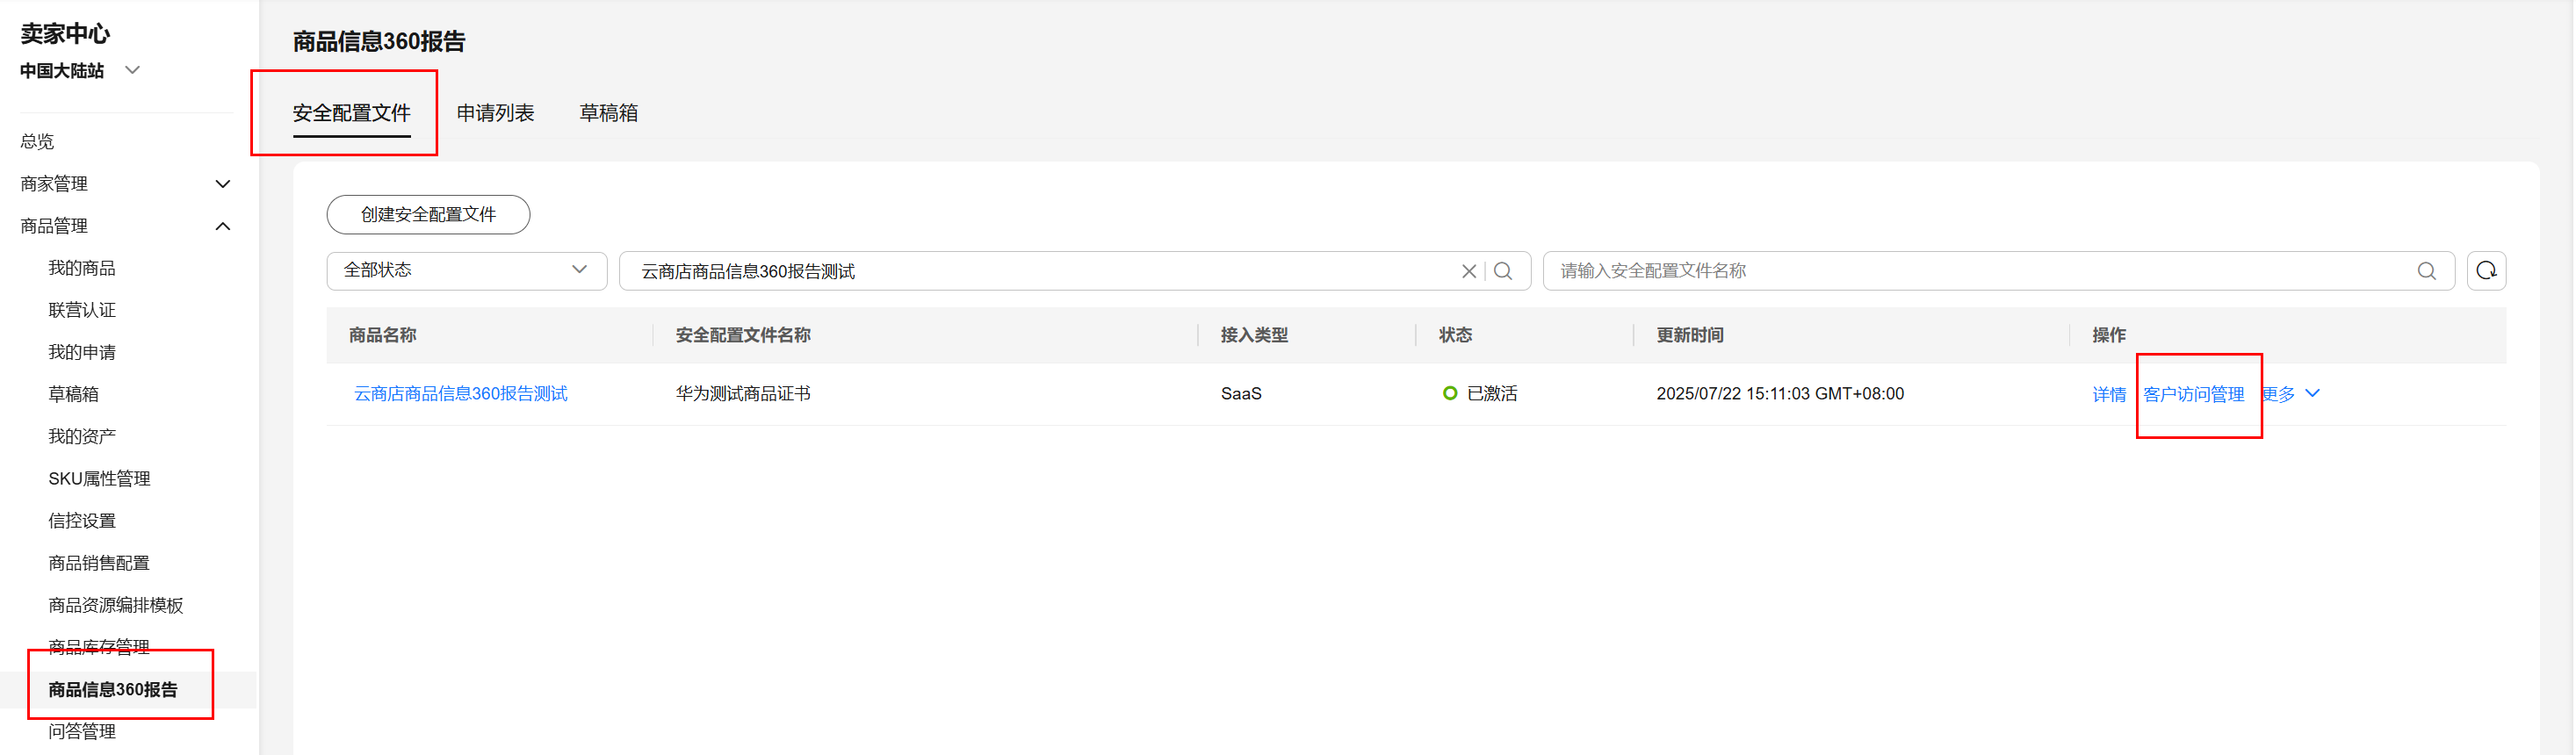This screenshot has width=2576, height=755.
Task: Open 商品库存管理 in the sidebar
Action: click(99, 647)
